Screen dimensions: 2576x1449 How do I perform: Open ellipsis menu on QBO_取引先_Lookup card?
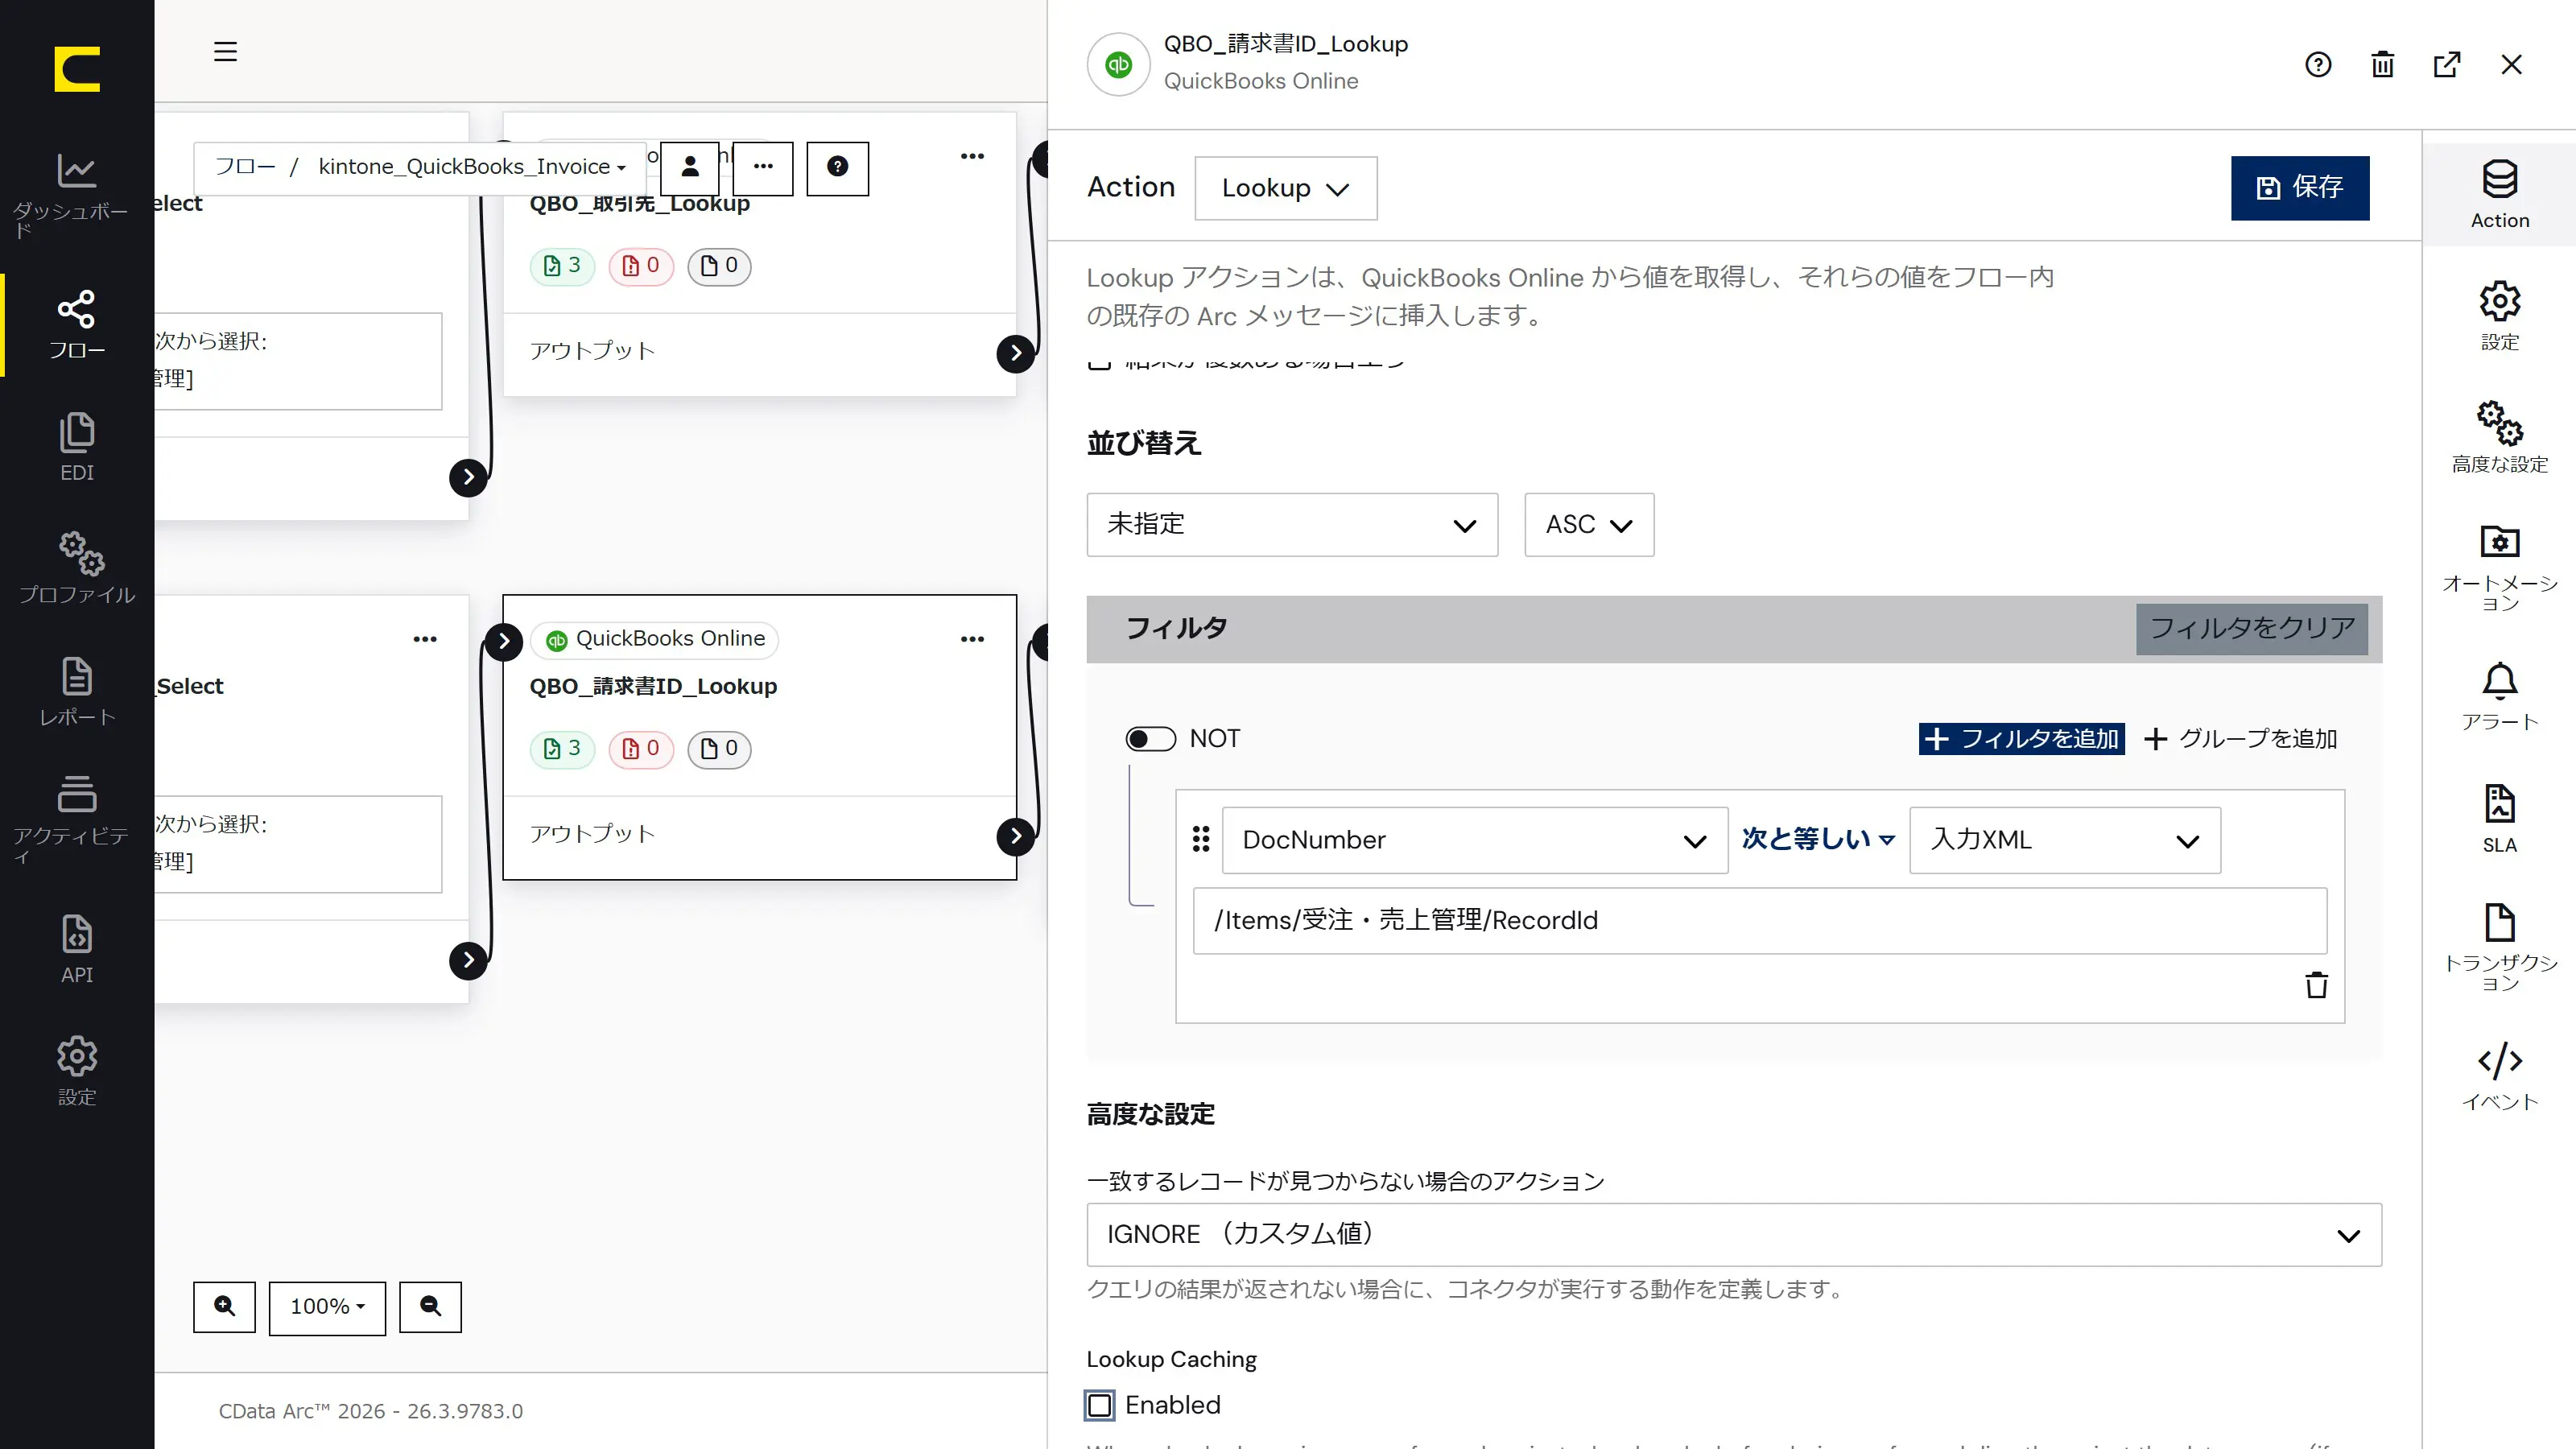click(x=972, y=156)
